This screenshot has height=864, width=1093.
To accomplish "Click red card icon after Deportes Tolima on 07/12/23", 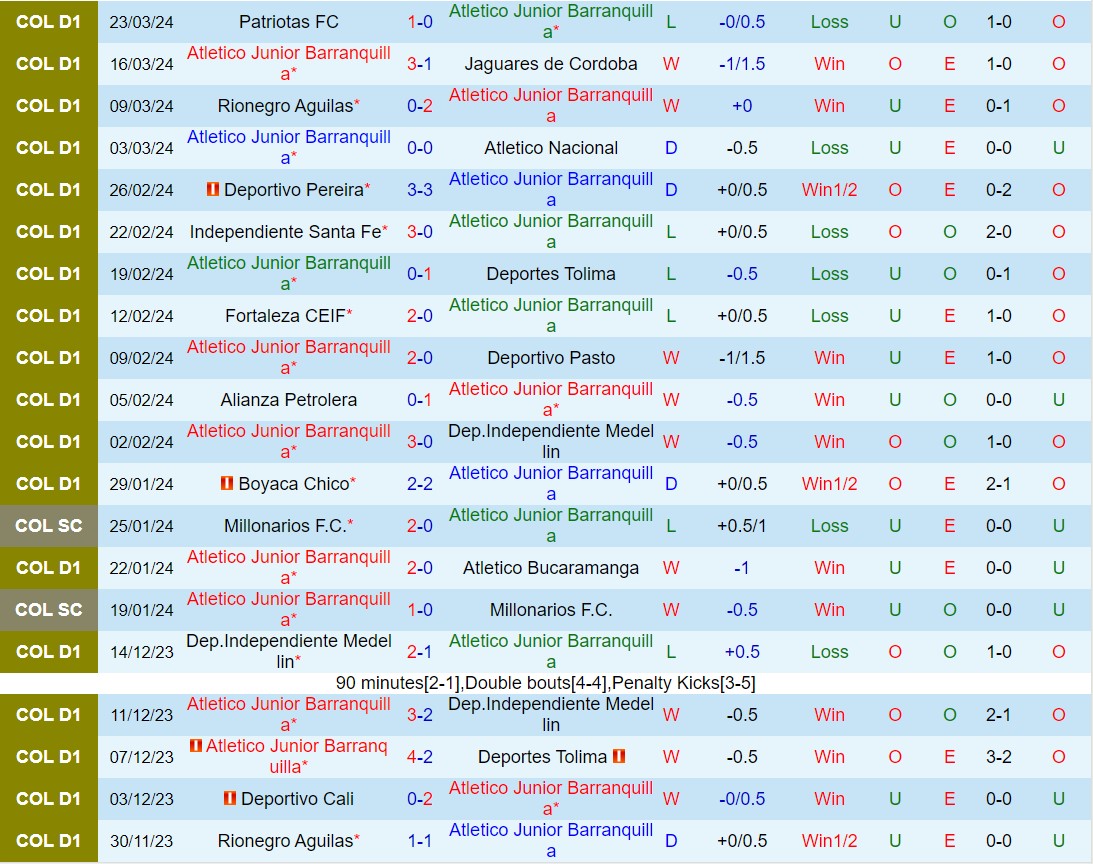I will [619, 756].
